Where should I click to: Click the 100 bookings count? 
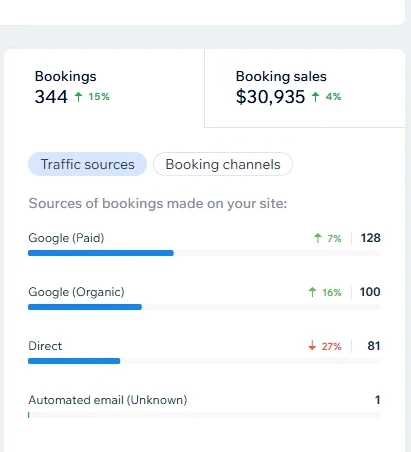click(370, 292)
